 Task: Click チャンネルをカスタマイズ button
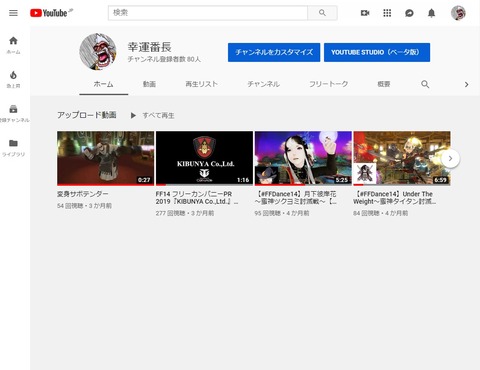point(274,52)
